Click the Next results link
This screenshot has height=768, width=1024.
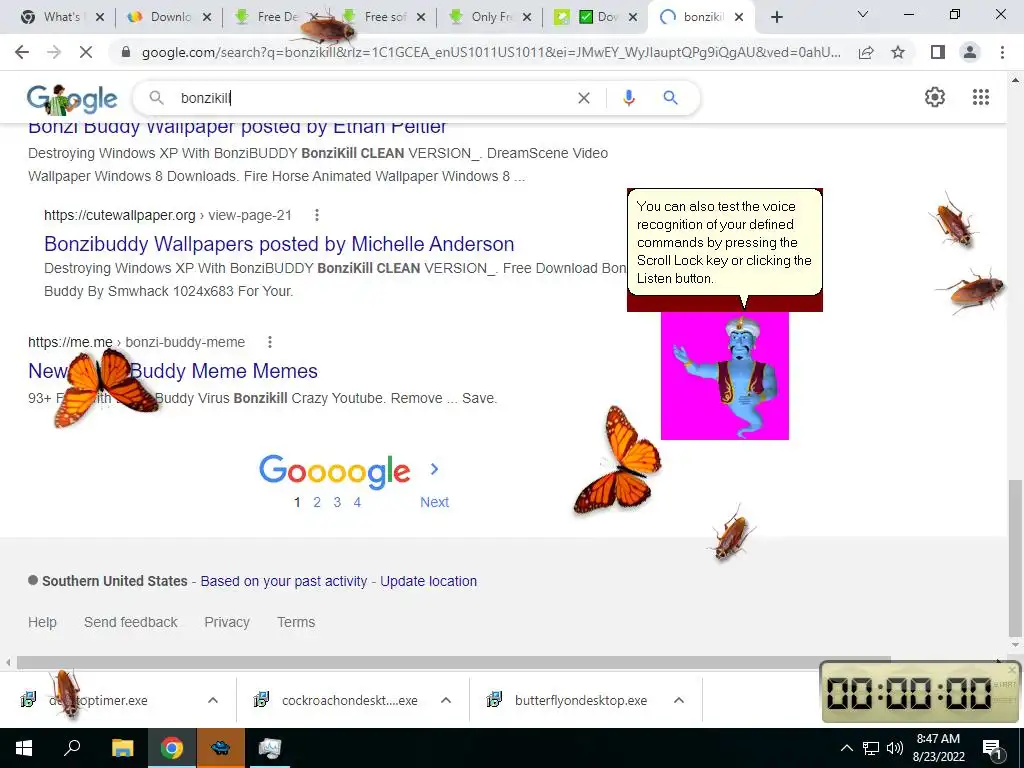pyautogui.click(x=434, y=502)
